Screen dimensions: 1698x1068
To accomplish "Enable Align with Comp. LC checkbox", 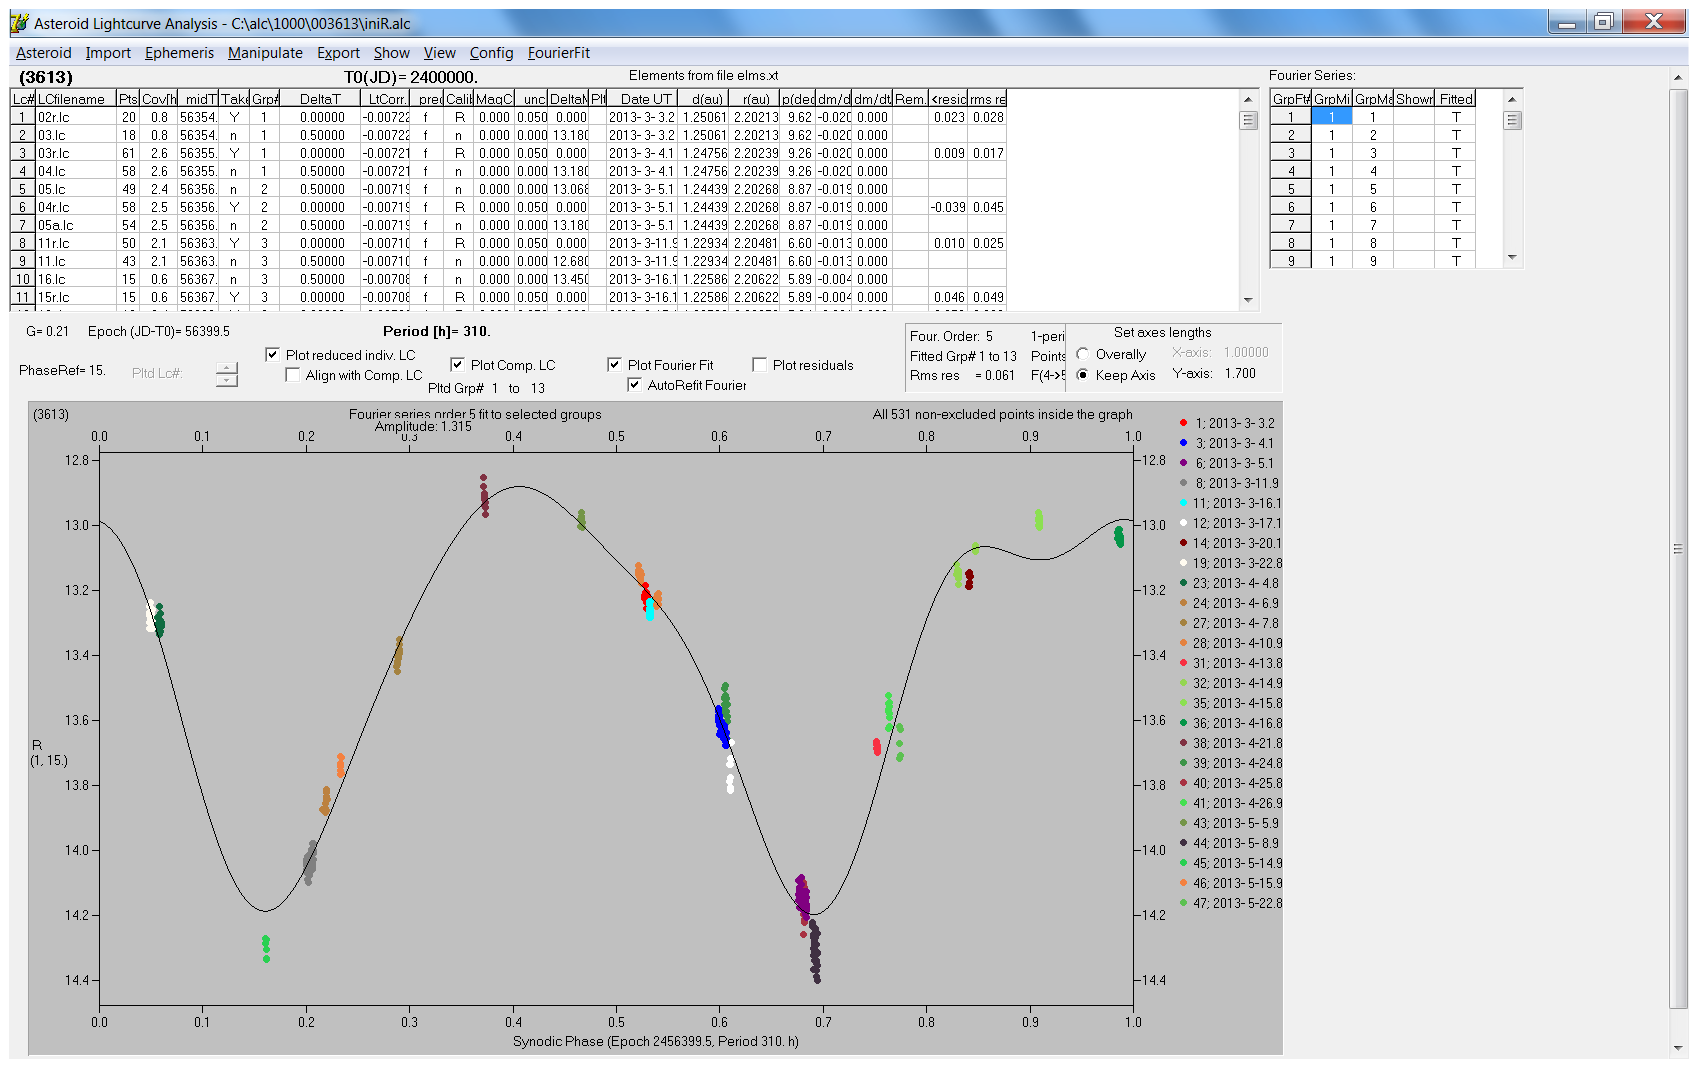I will [x=292, y=374].
